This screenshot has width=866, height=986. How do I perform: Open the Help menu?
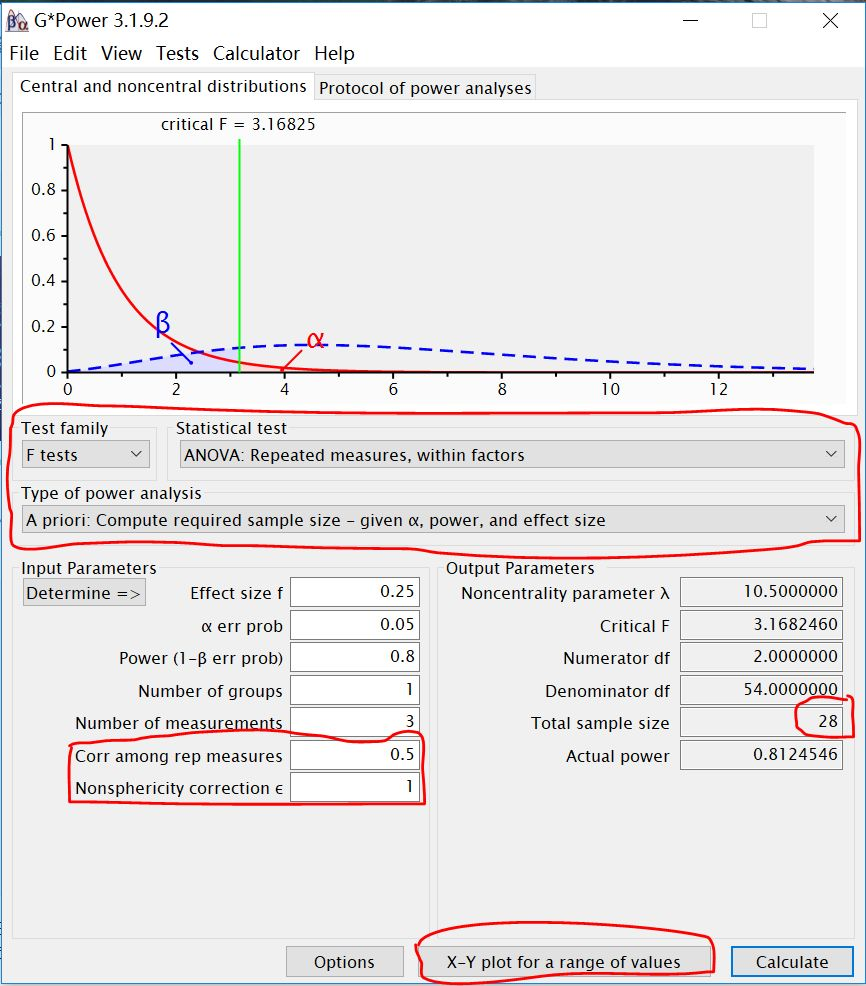click(334, 53)
